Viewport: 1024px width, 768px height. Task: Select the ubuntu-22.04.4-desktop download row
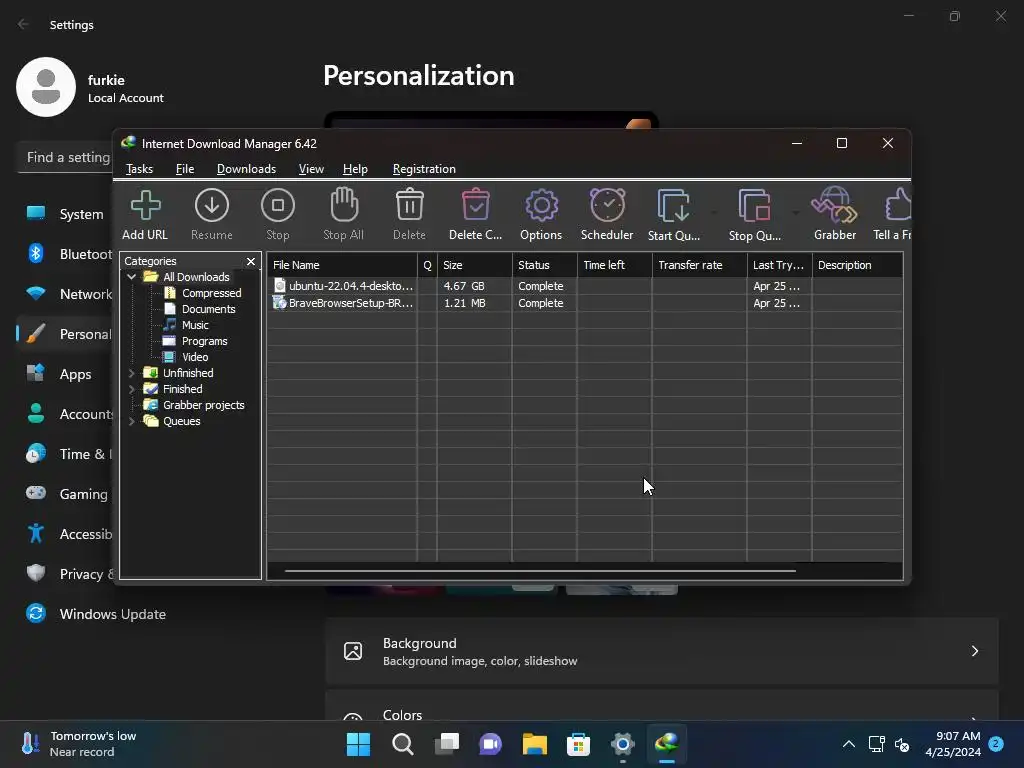point(585,286)
